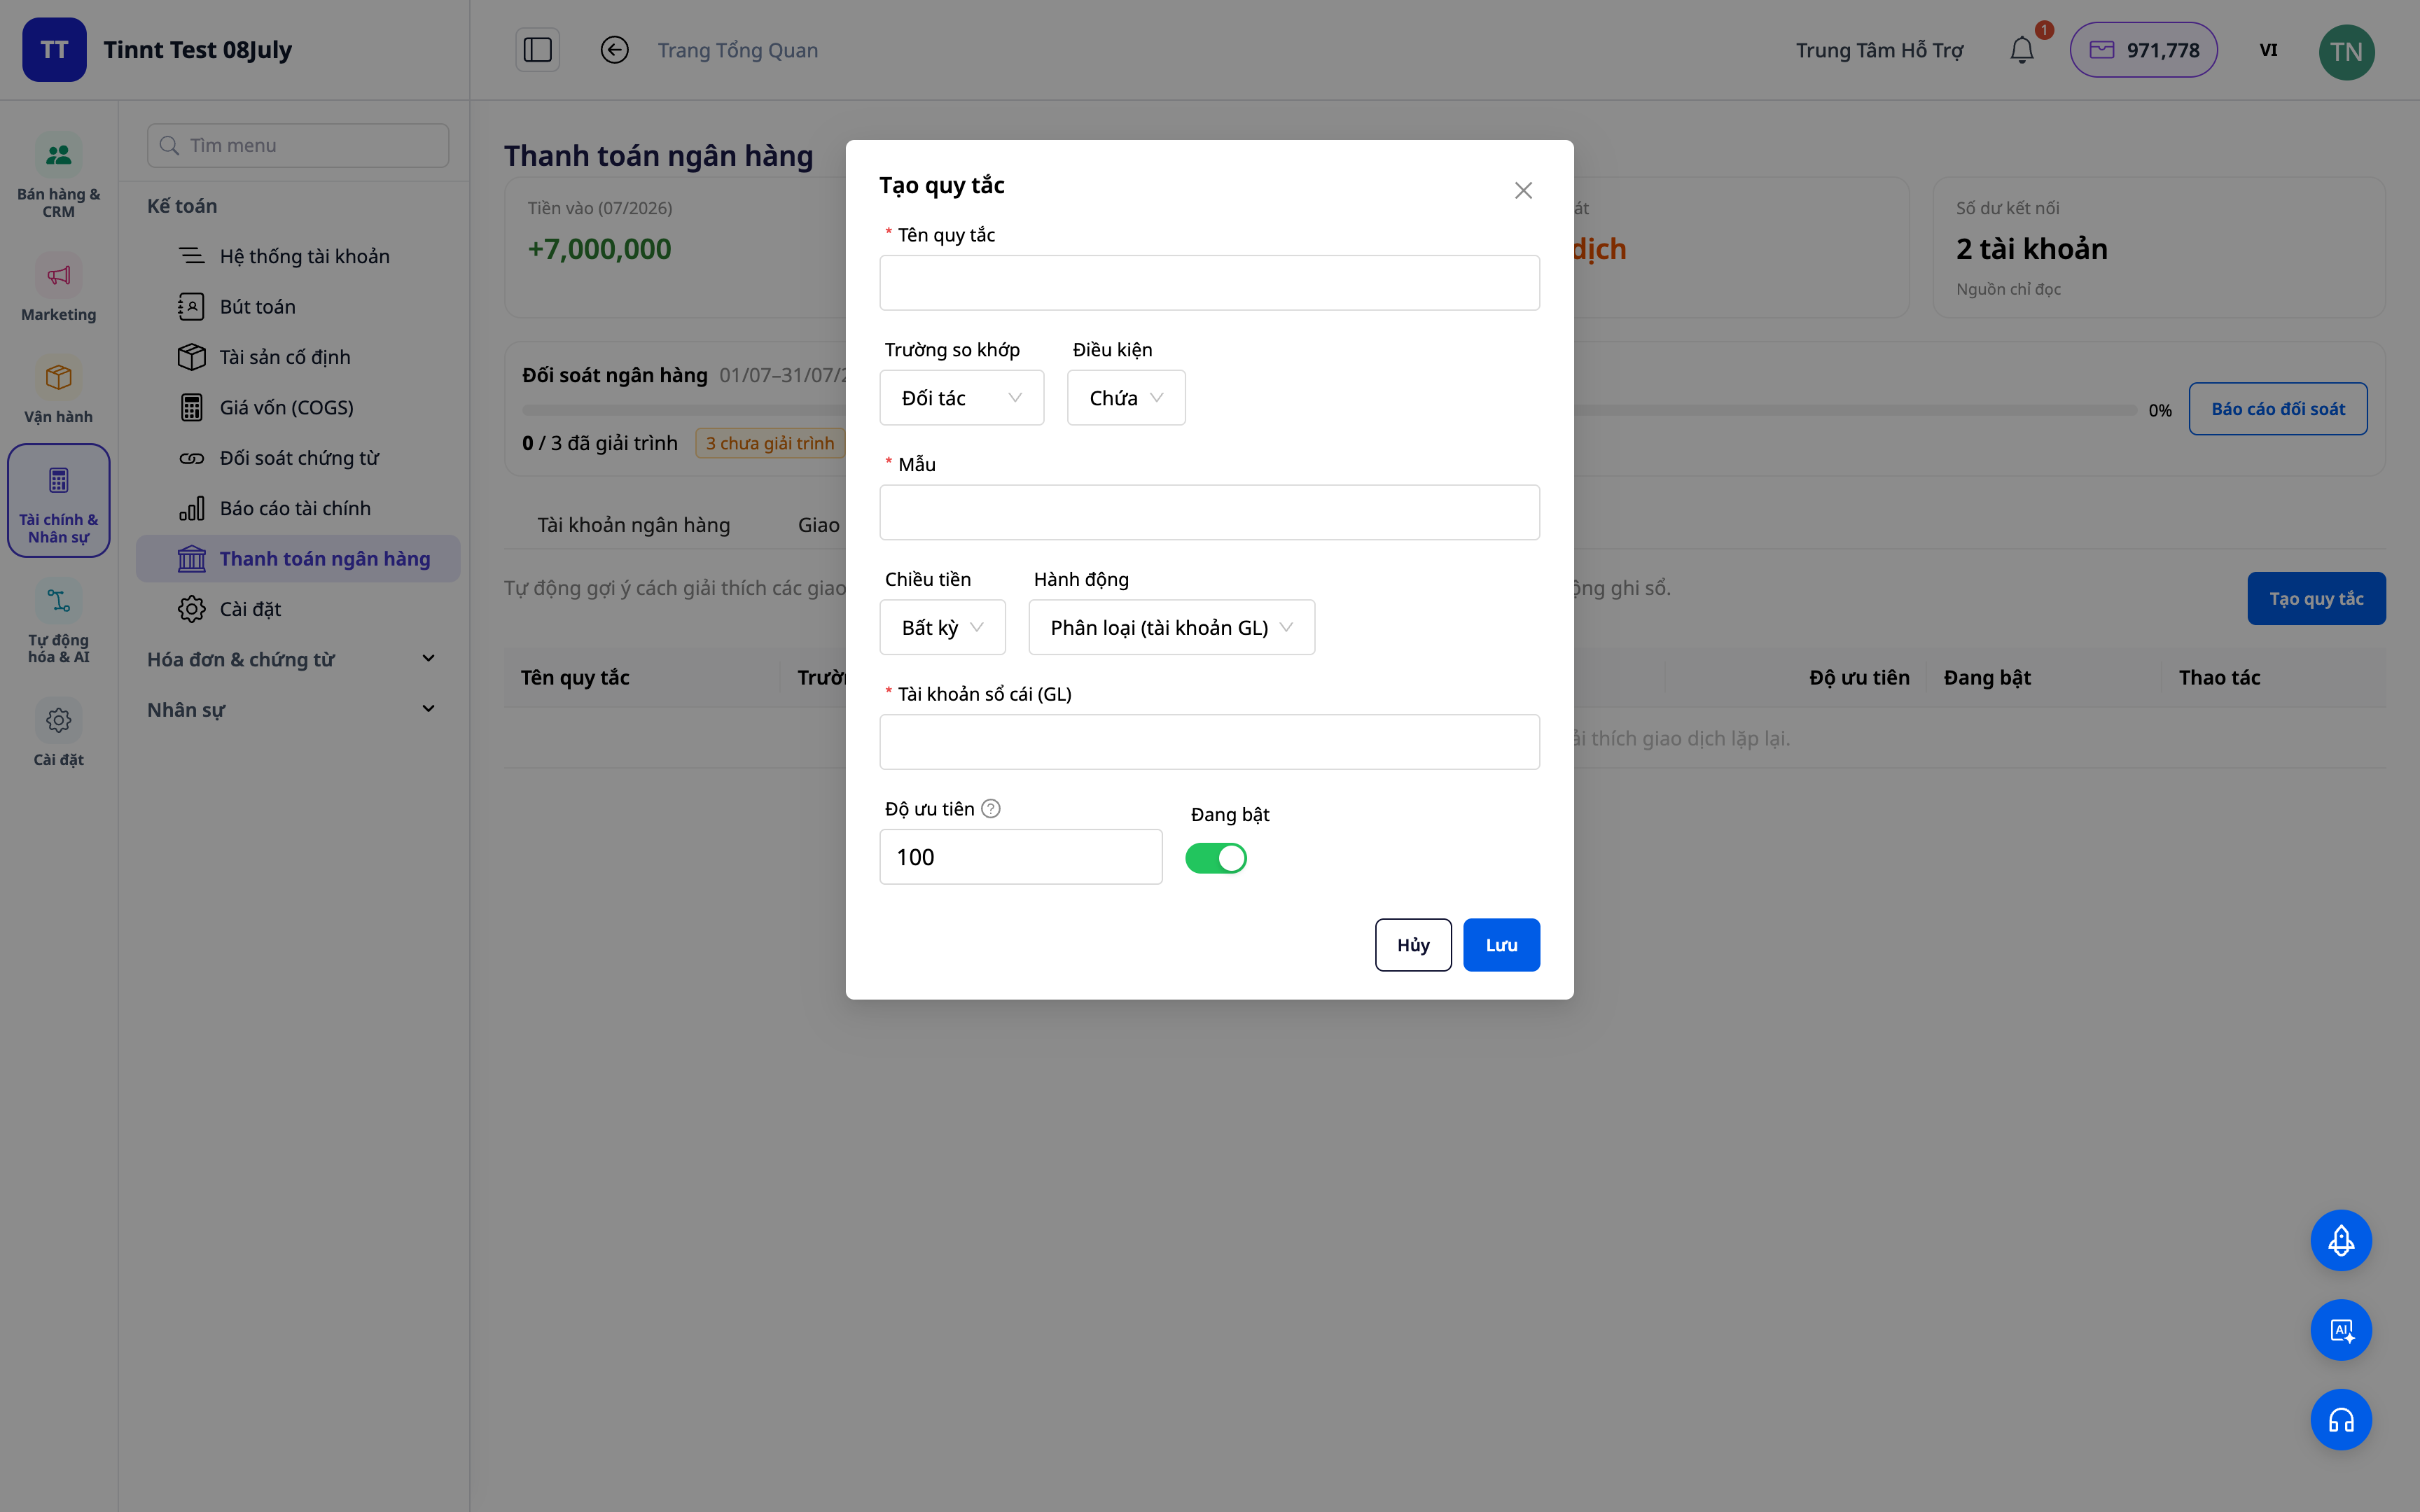Image resolution: width=2420 pixels, height=1512 pixels.
Task: Click the Thao tác column header
Action: click(2218, 678)
